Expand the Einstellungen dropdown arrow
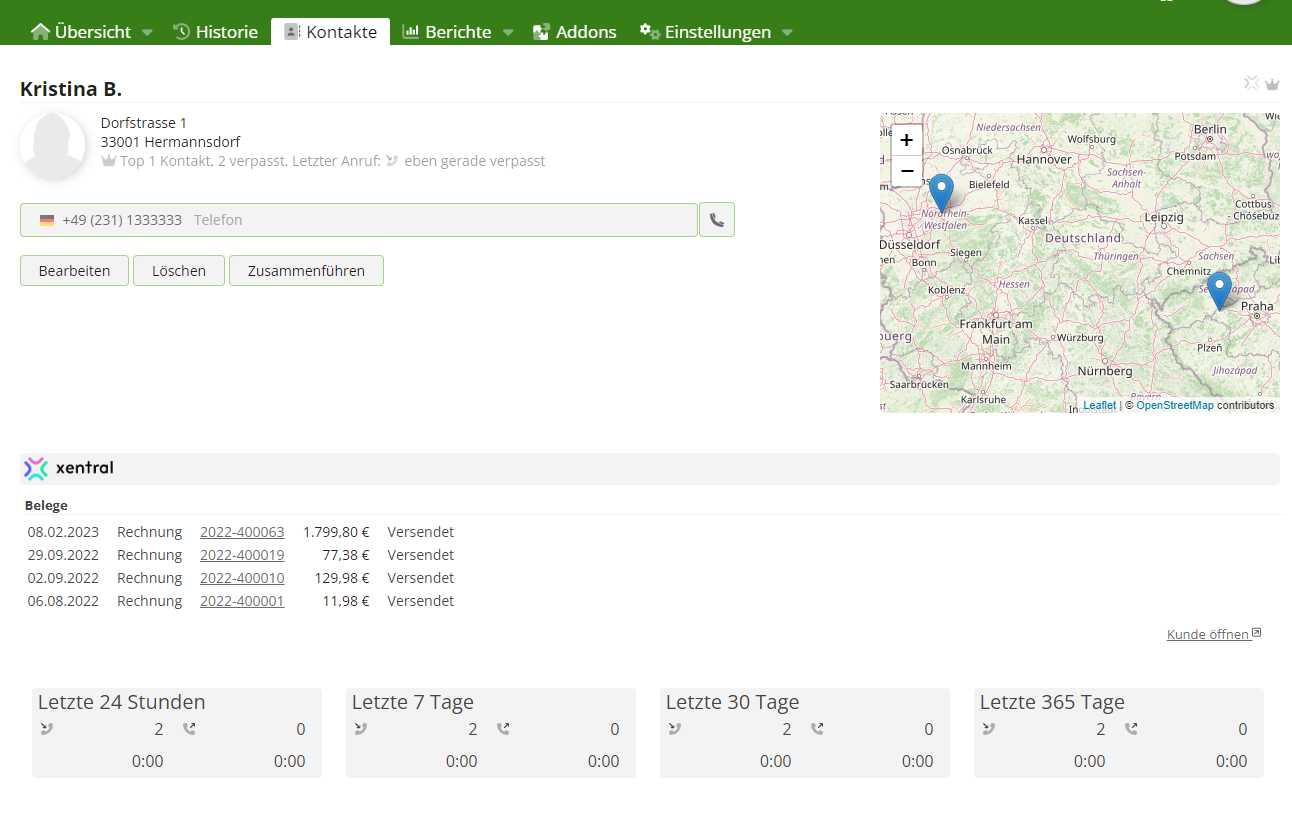1292x813 pixels. [x=787, y=32]
